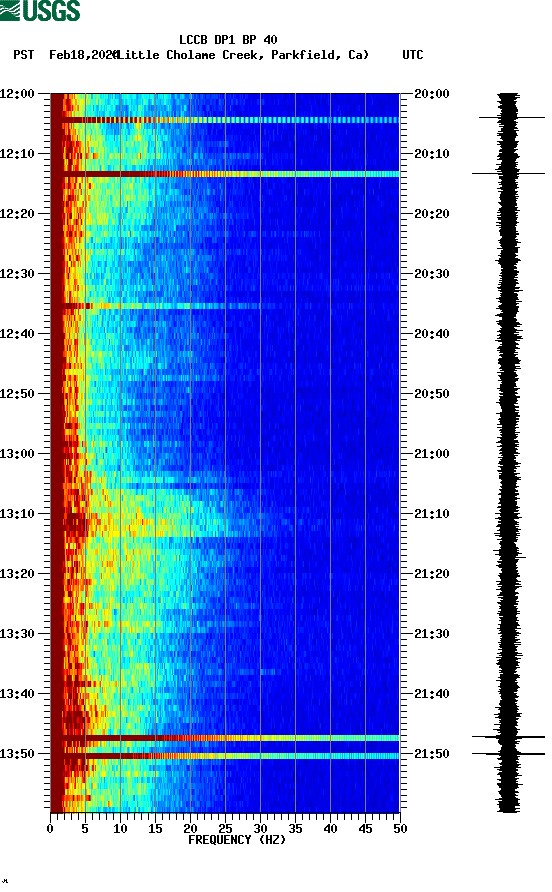The width and height of the screenshot is (552, 892).
Task: Click the 20:00 UTC time label
Action: 431,94
